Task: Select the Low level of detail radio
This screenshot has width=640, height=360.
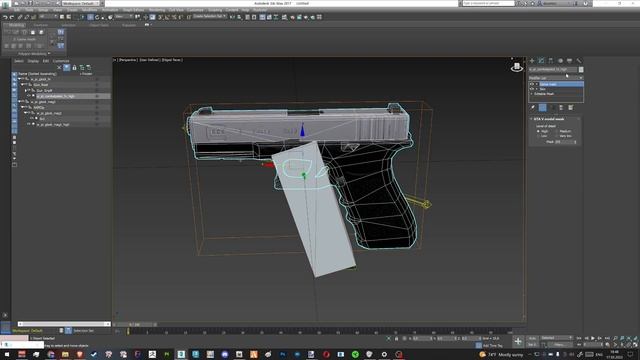Action: point(538,136)
